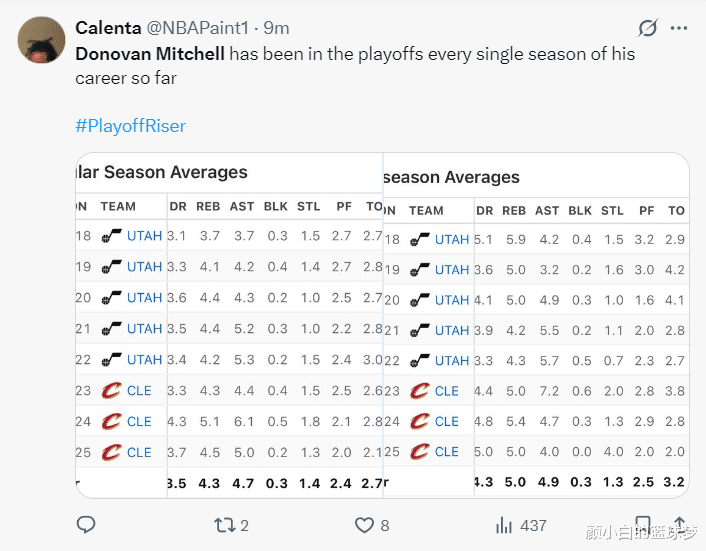The width and height of the screenshot is (706, 551).
Task: Open Calenta's profile avatar
Action: 40,41
